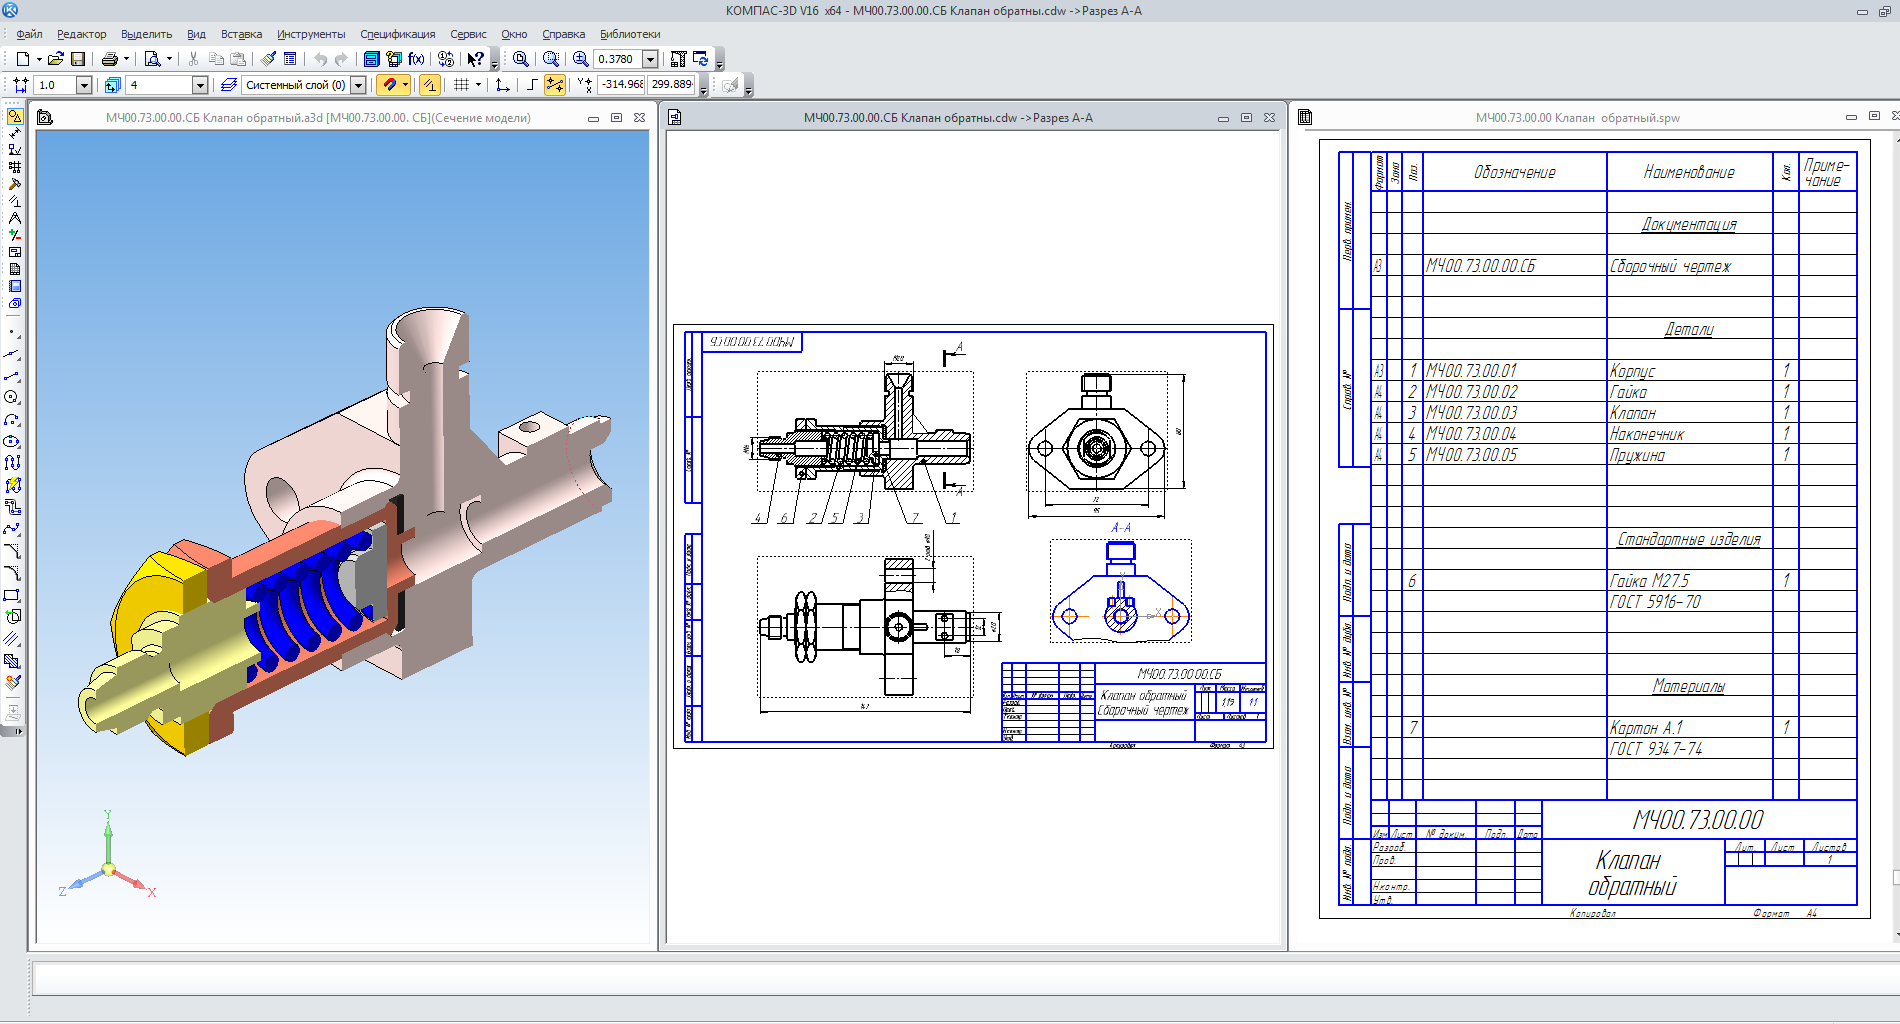Toggle orthogonal drawing mode
This screenshot has height=1024, width=1900.
(532, 85)
